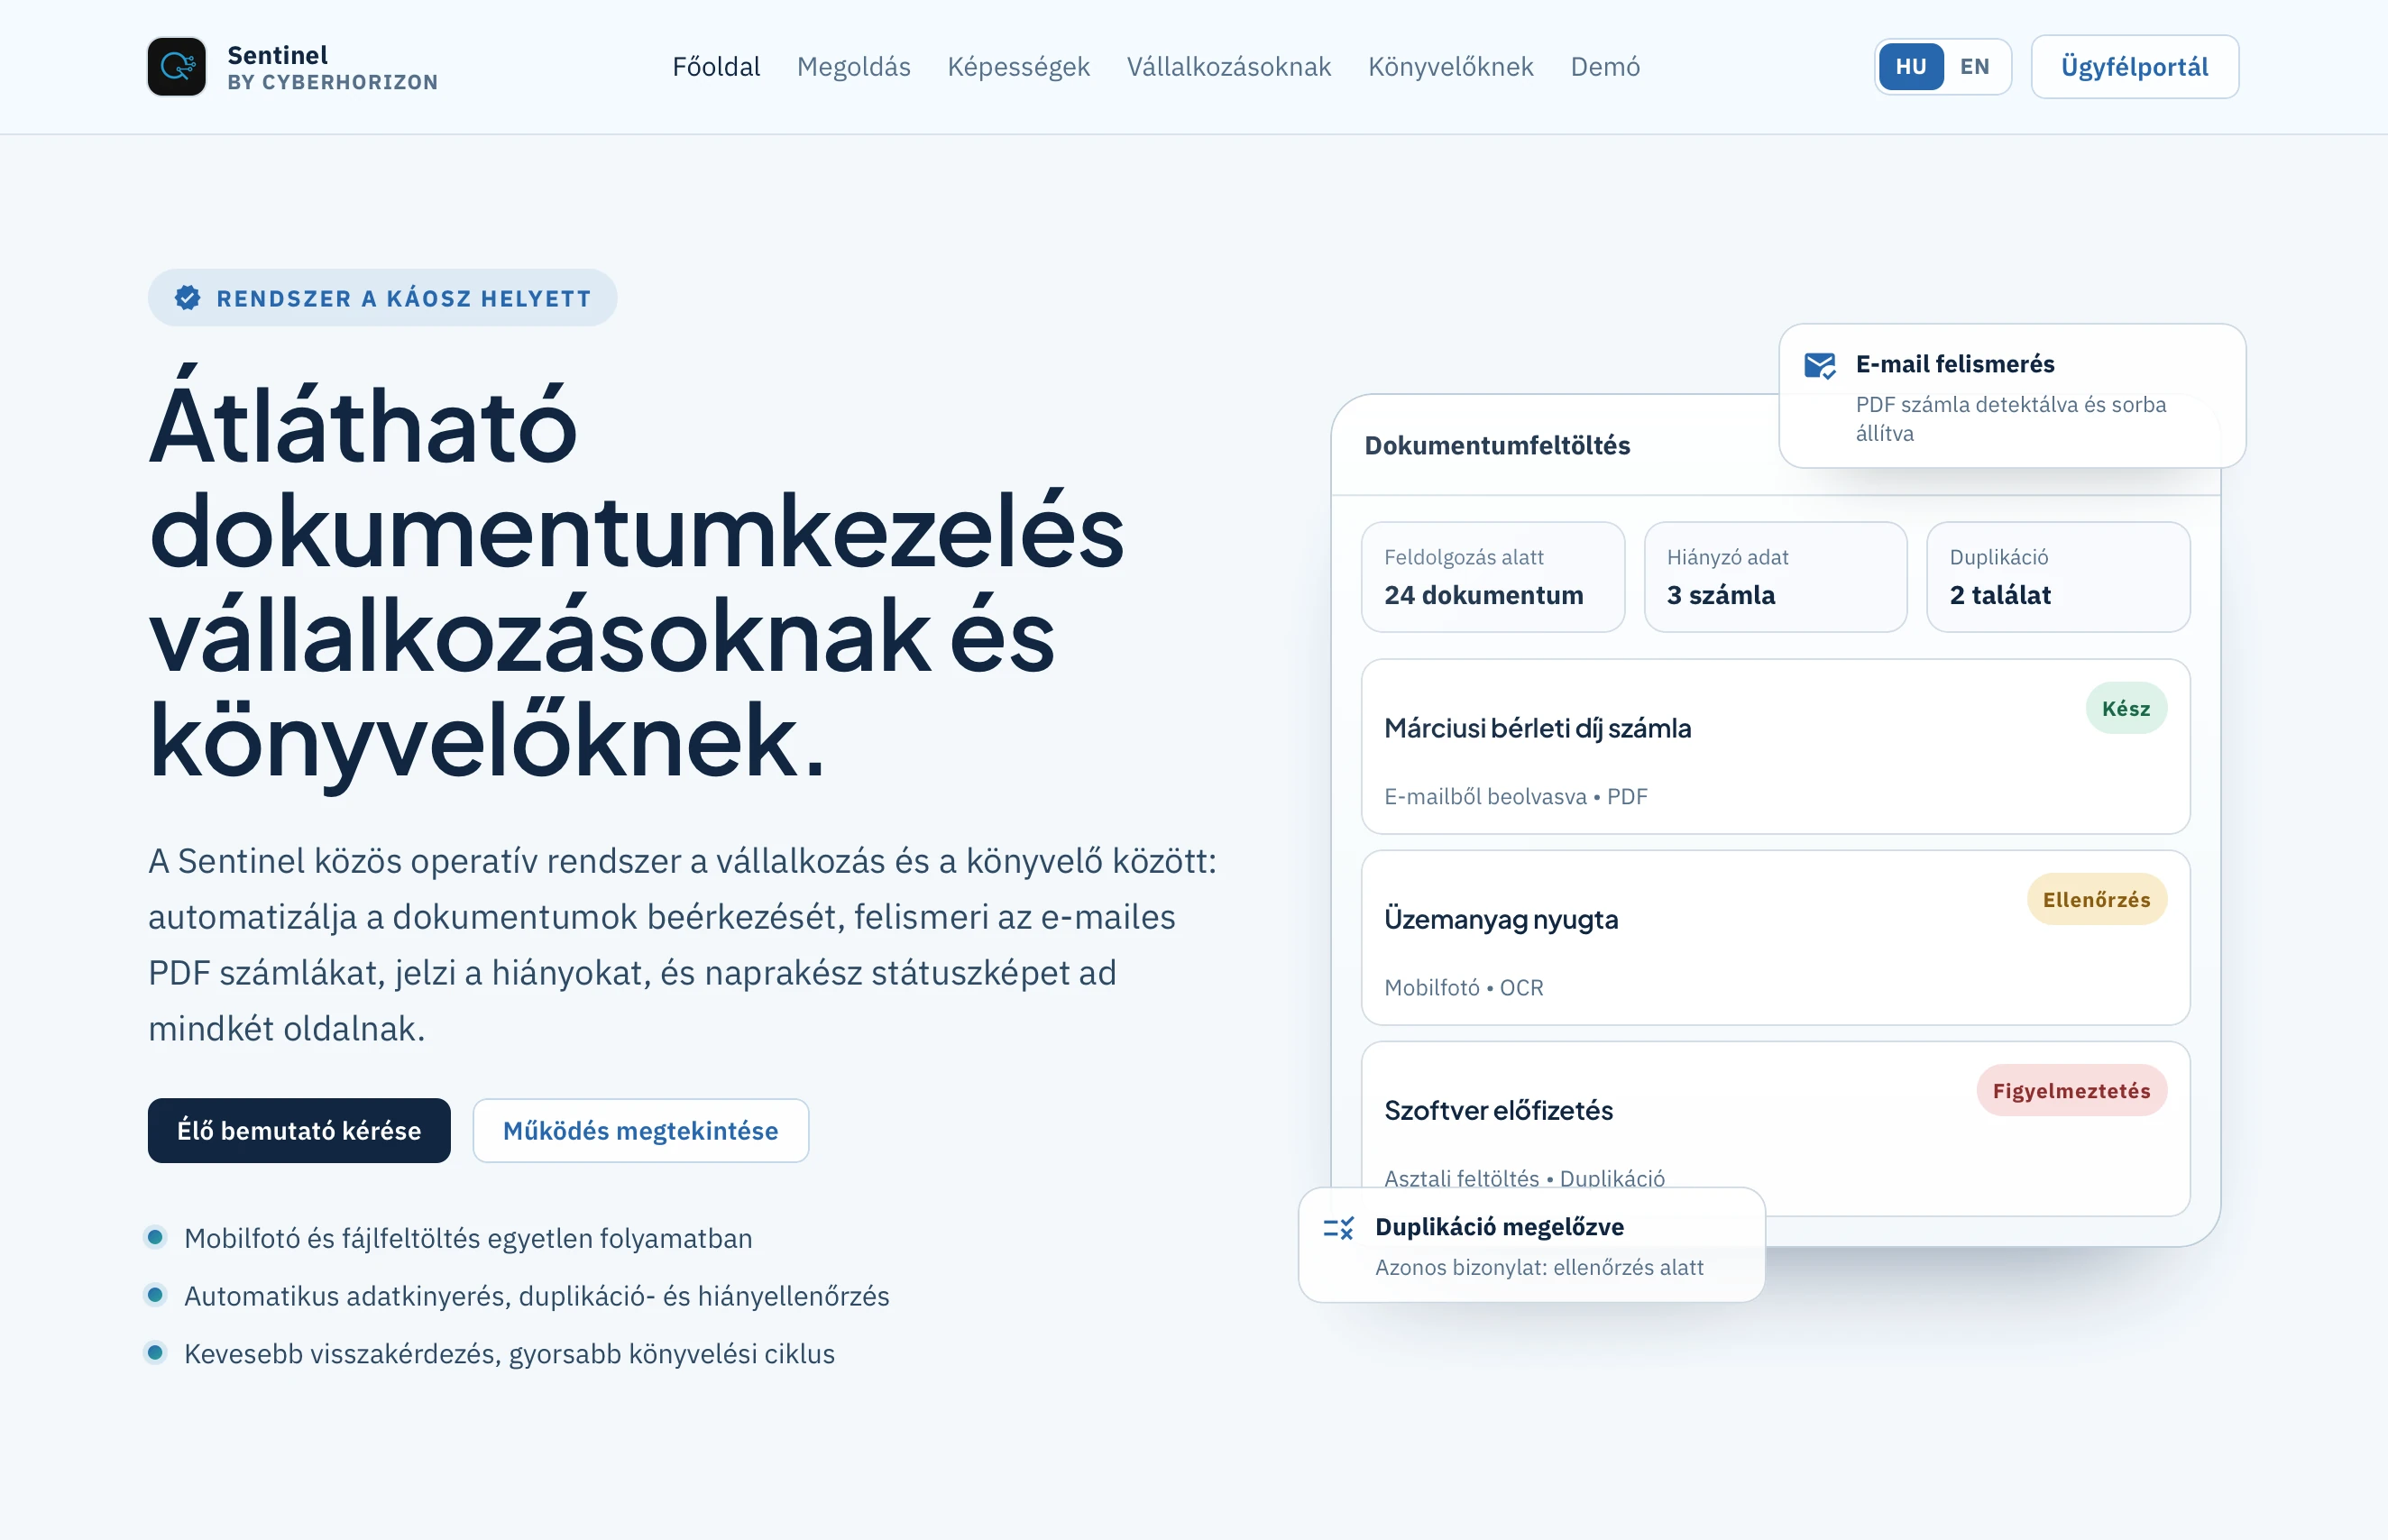
Task: Open the Ügyfélportál button
Action: 2134,67
